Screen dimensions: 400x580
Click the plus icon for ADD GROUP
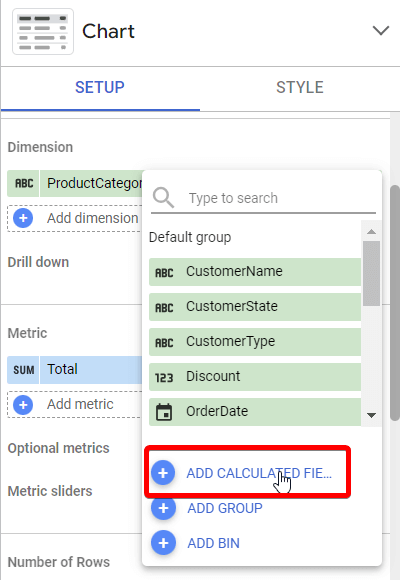(x=163, y=508)
